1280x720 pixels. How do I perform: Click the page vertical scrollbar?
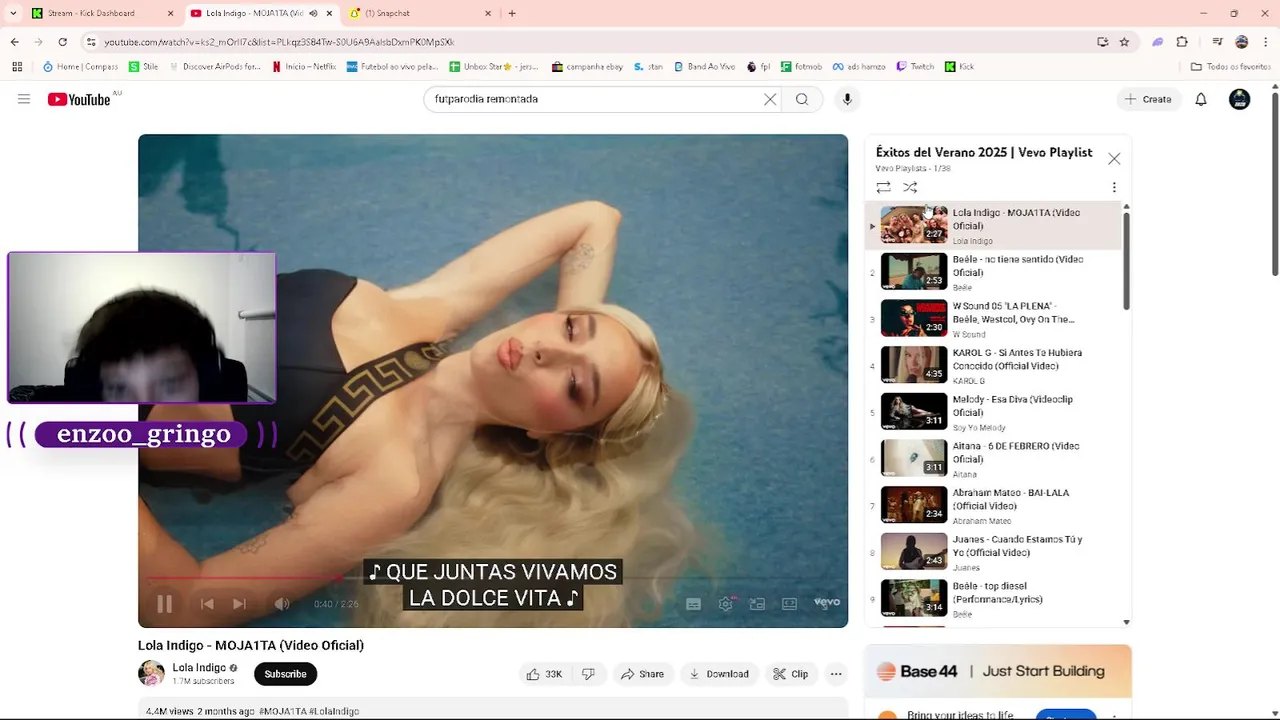(x=1275, y=185)
